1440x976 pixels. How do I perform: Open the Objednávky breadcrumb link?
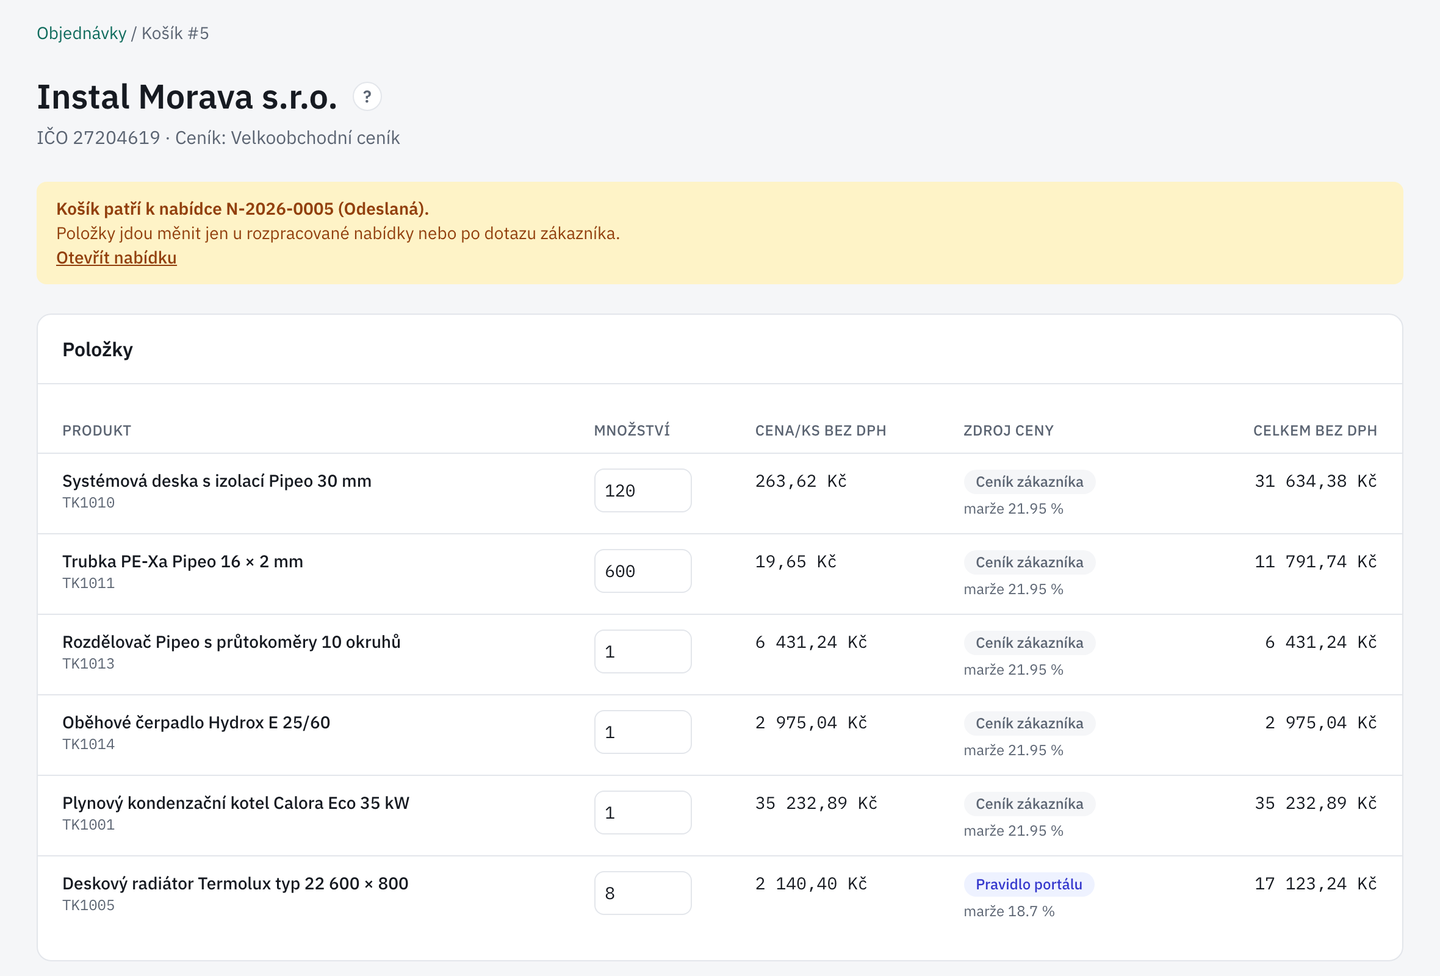point(82,33)
